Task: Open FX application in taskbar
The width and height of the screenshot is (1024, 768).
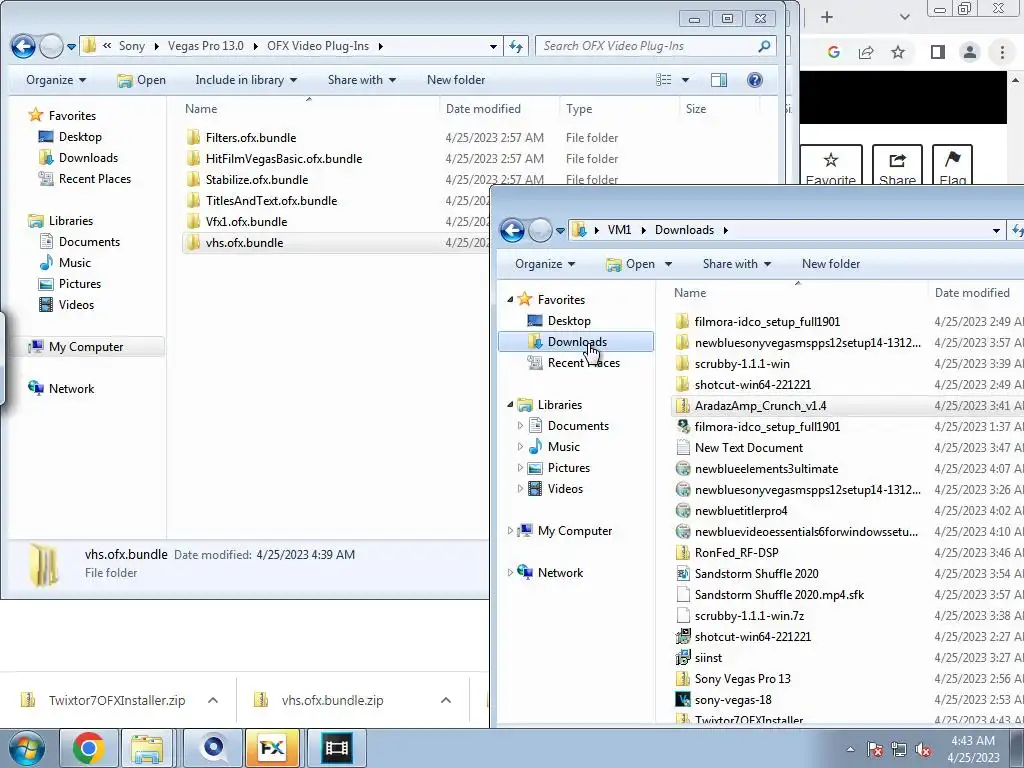Action: 272,748
